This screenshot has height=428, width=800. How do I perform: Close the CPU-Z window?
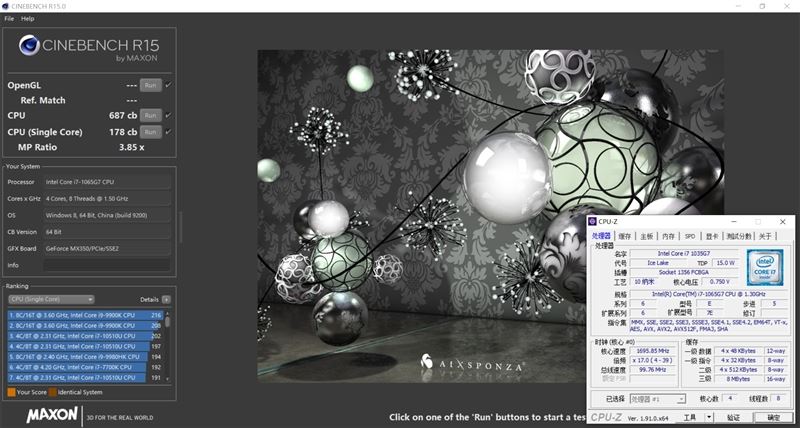pos(782,222)
